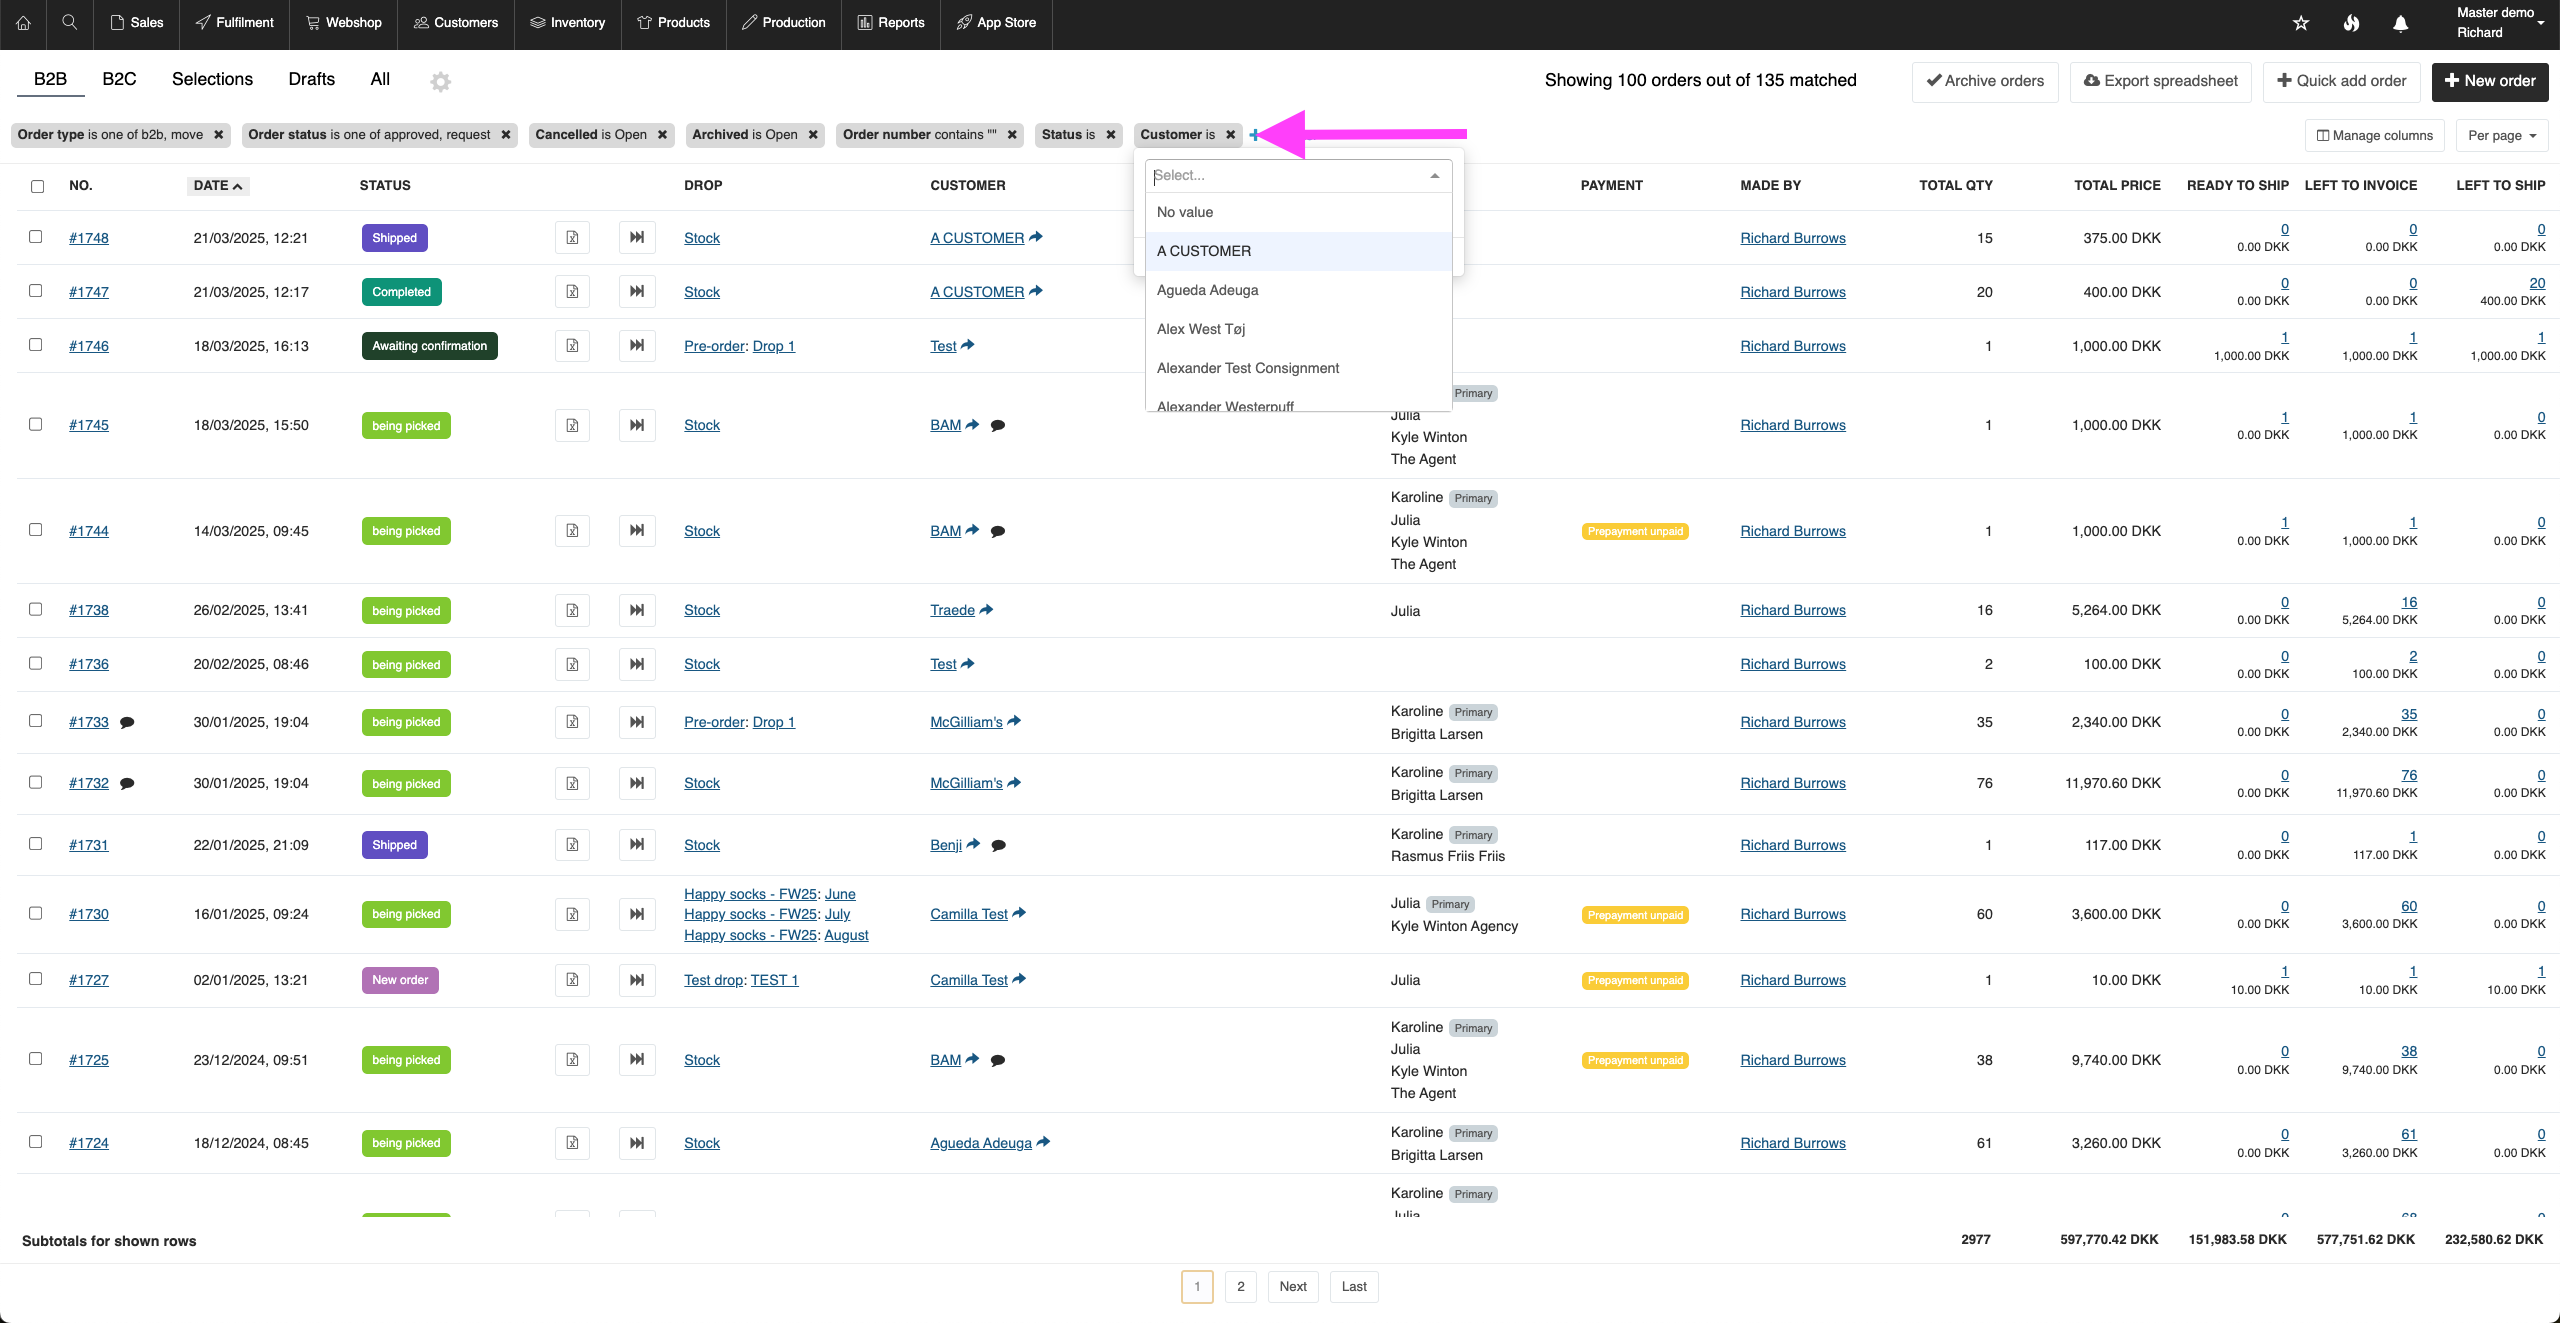Remove the Cancelled is Open filter
Viewport: 2560px width, 1323px height.
click(x=662, y=135)
